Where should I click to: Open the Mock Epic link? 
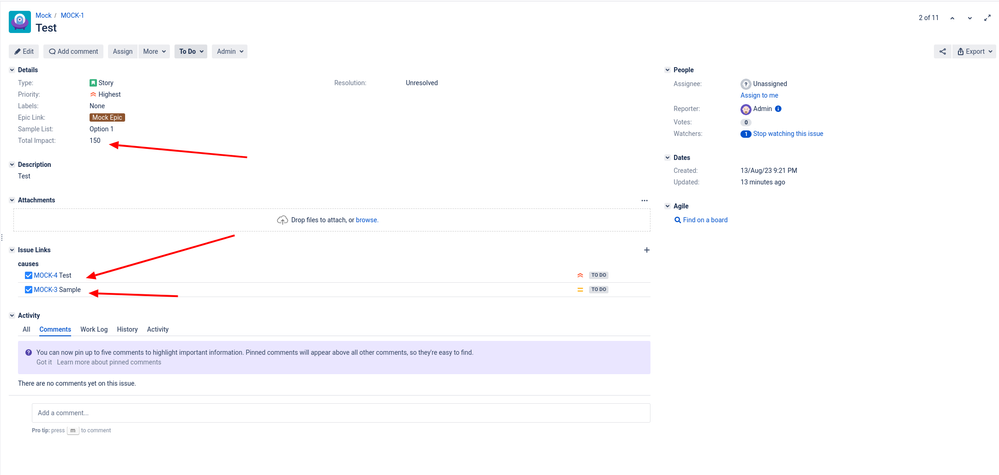click(x=107, y=118)
